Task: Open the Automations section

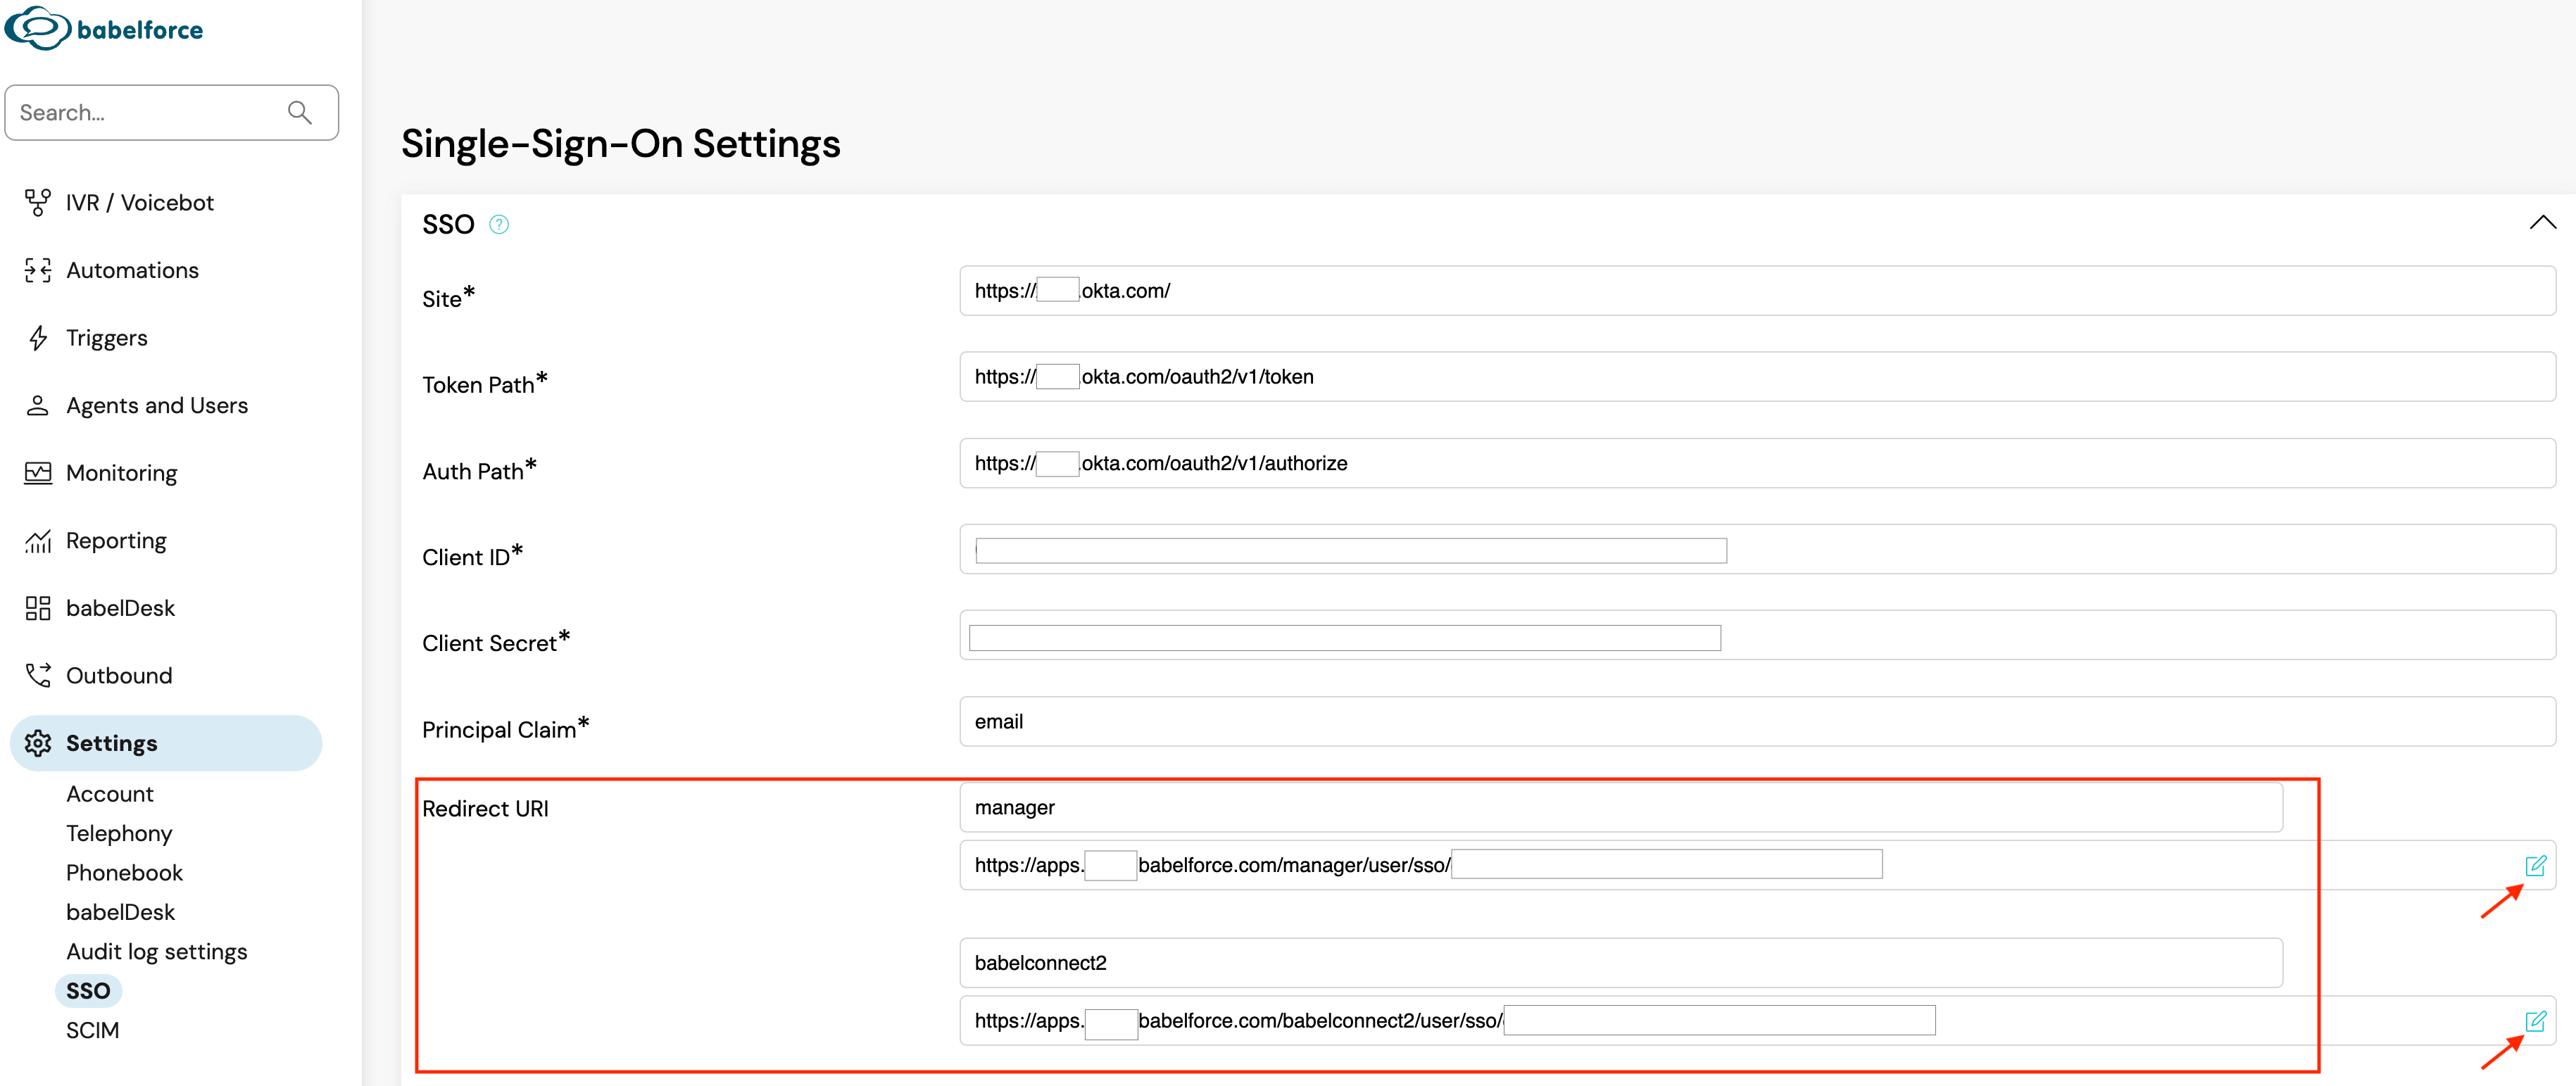Action: pyautogui.click(x=132, y=270)
